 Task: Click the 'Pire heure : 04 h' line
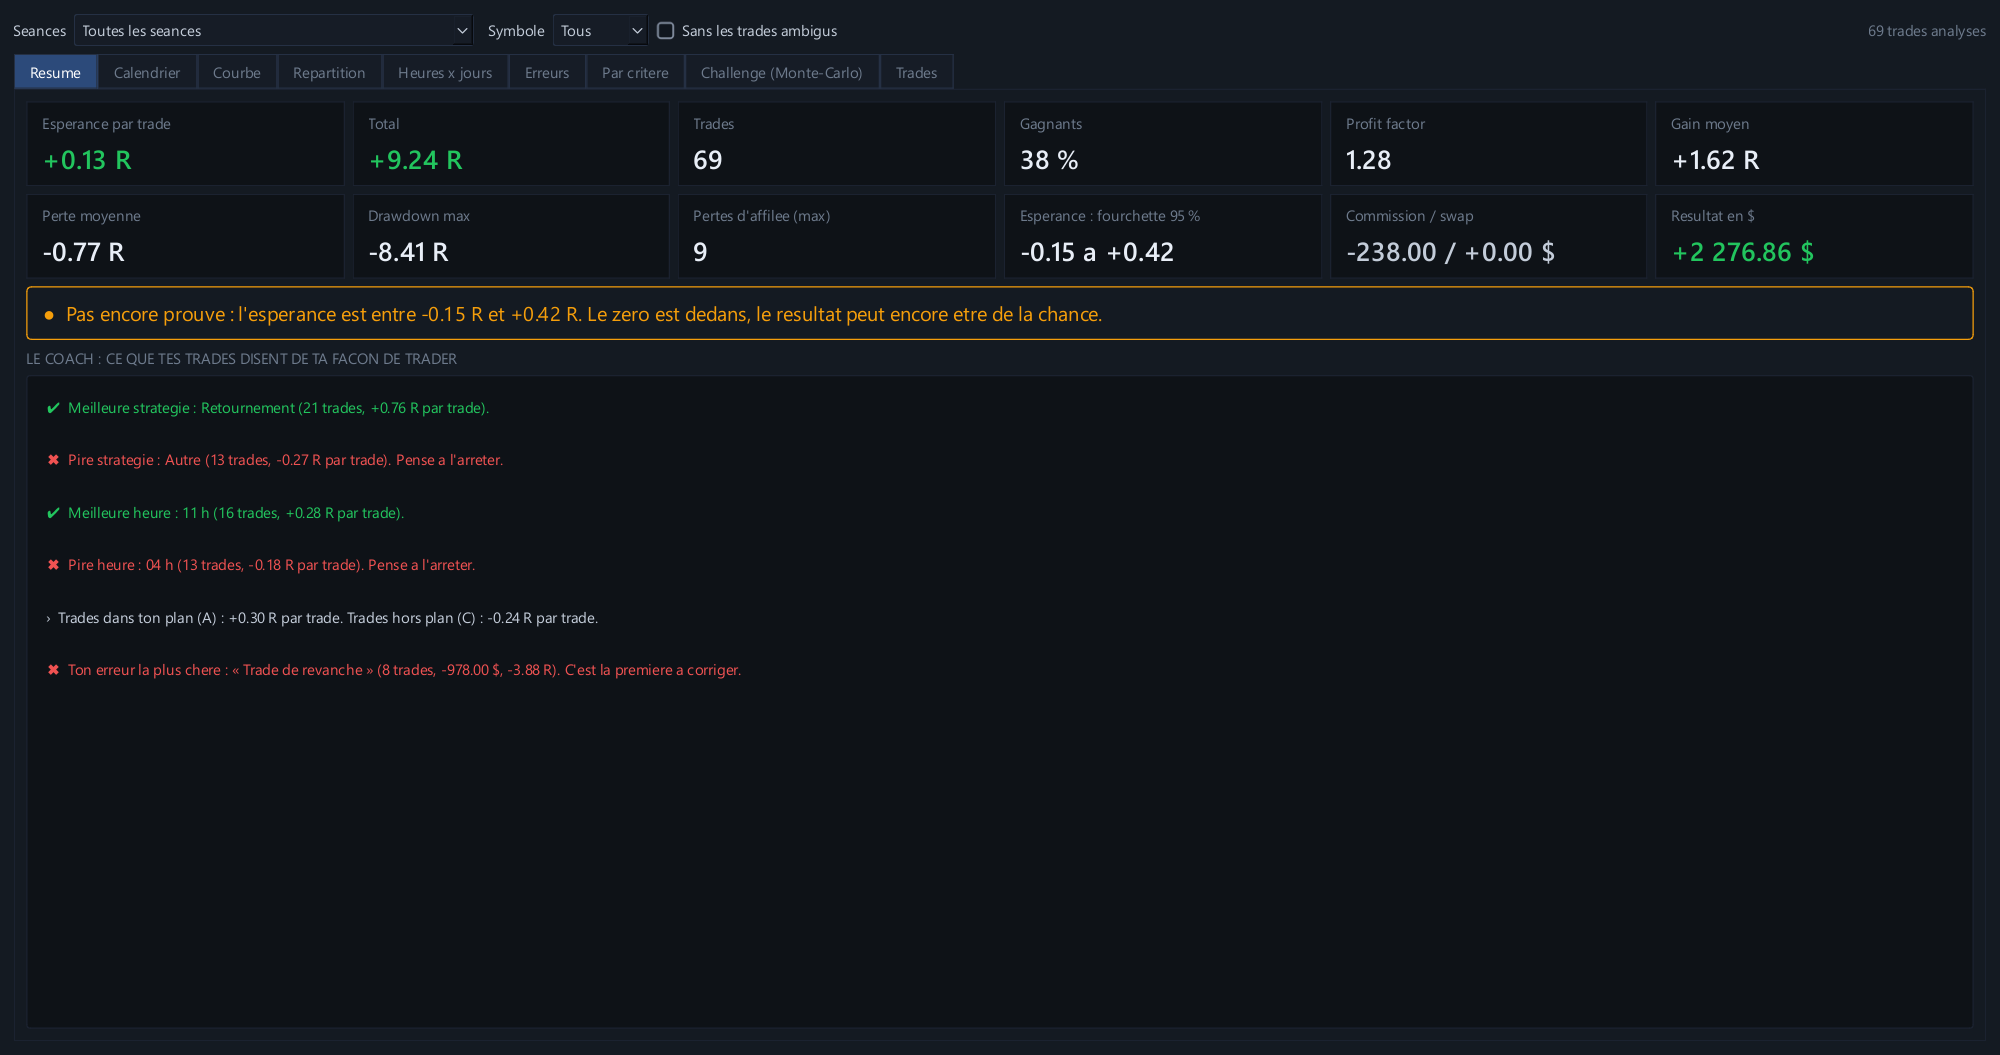(271, 565)
